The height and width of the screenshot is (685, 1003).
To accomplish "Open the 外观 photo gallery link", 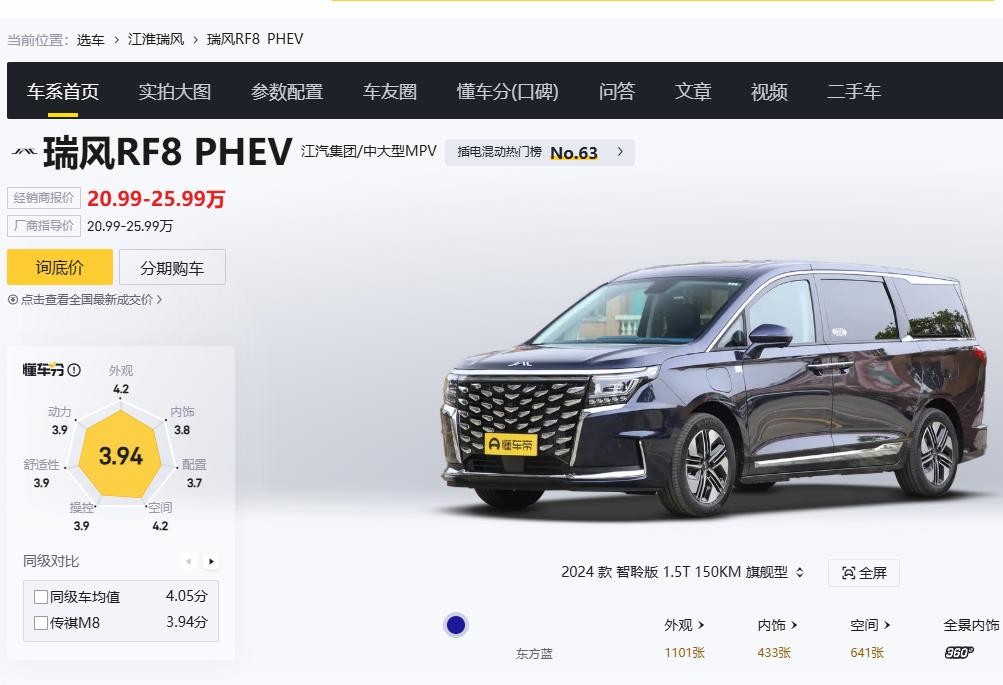I will tap(684, 625).
